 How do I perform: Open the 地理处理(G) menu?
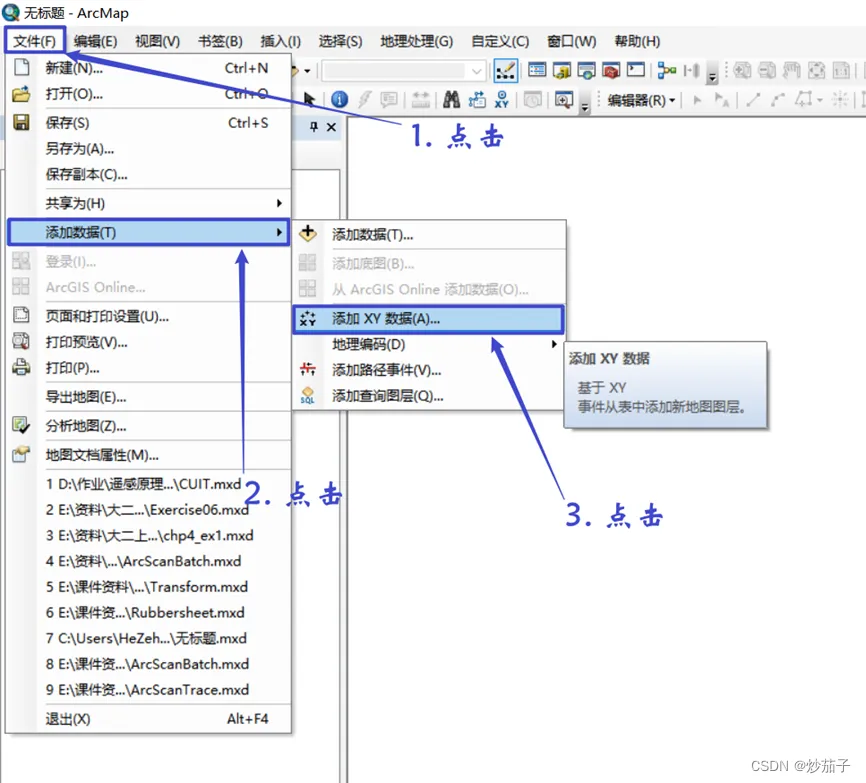[416, 41]
